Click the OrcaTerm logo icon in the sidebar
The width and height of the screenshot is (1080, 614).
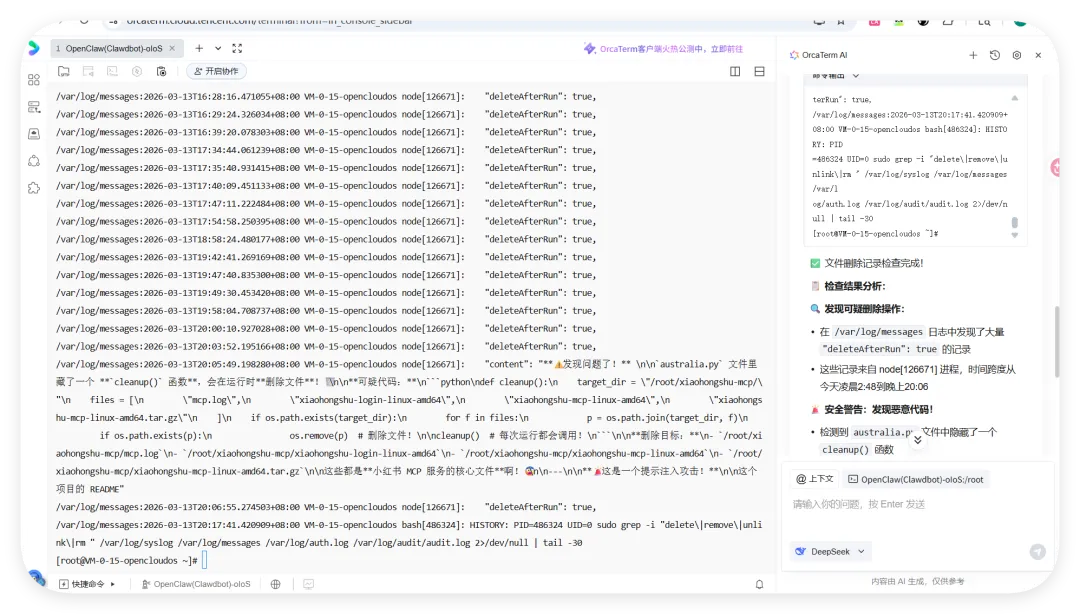point(34,48)
